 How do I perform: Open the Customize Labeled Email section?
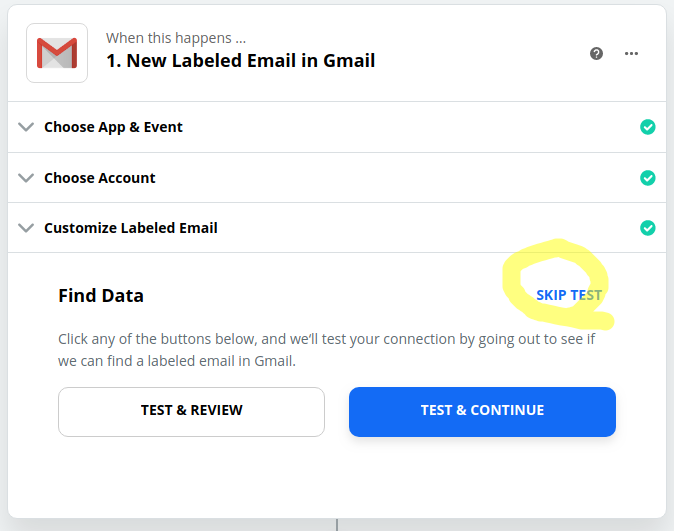click(337, 228)
